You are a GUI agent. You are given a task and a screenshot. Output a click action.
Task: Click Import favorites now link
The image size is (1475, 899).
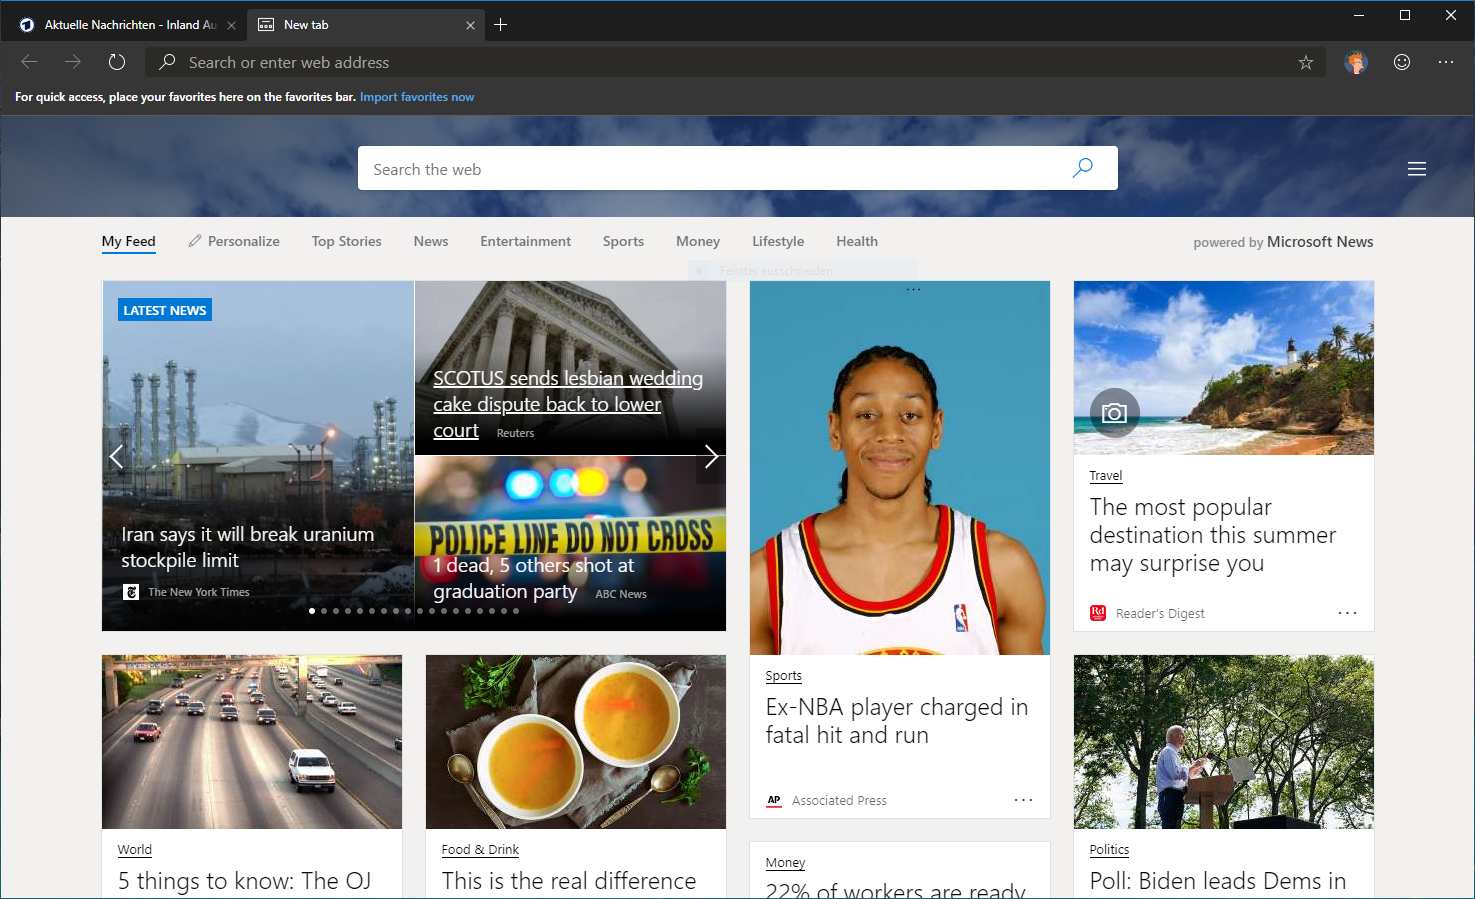(x=417, y=97)
